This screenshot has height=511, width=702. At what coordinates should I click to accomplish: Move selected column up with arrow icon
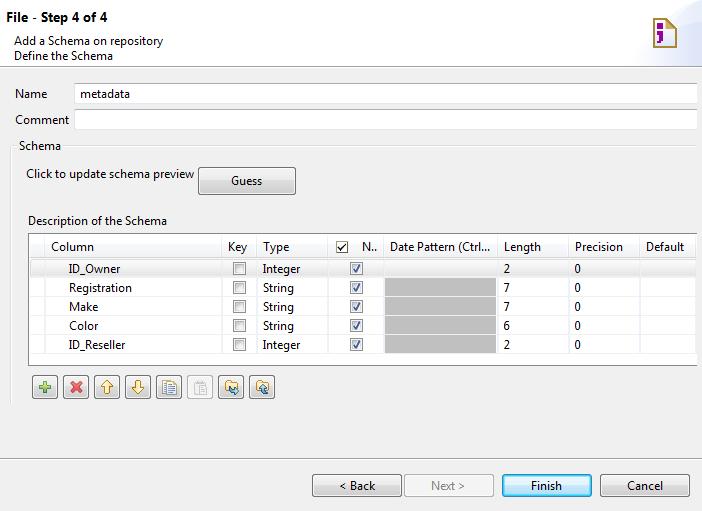[107, 388]
